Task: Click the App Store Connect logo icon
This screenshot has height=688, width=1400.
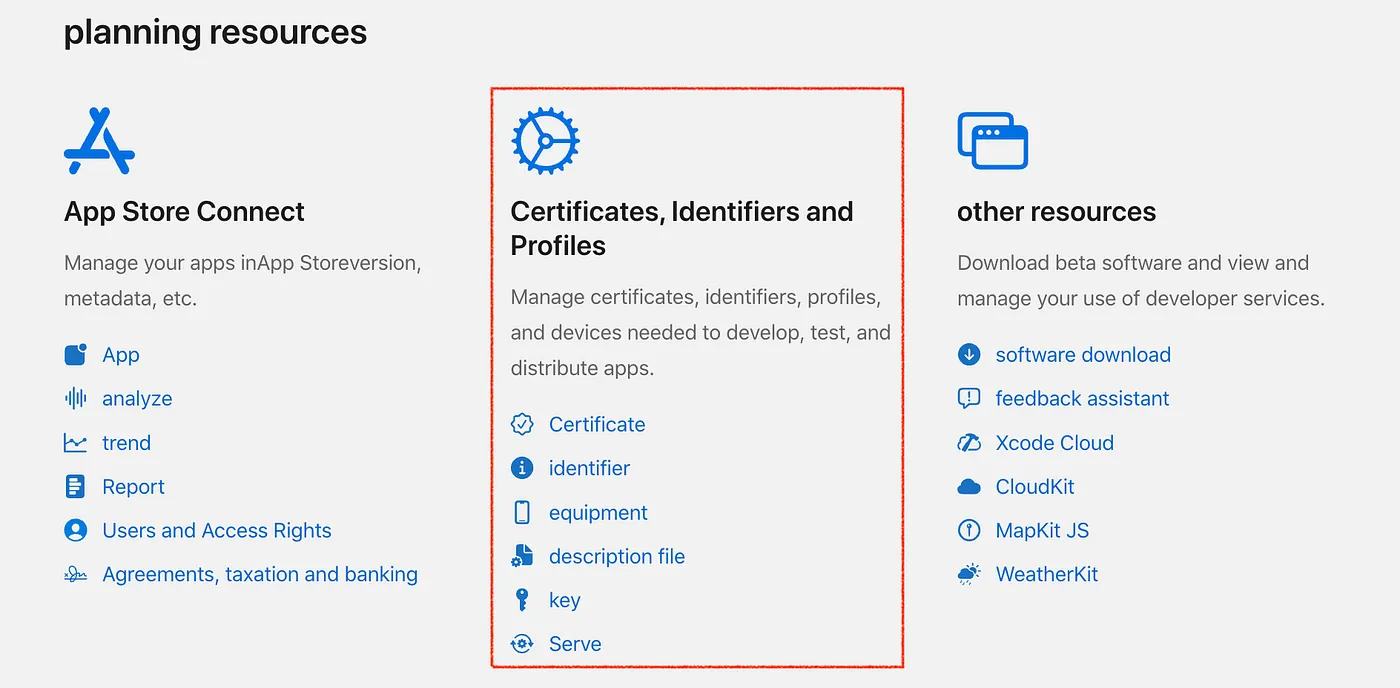Action: (x=99, y=141)
